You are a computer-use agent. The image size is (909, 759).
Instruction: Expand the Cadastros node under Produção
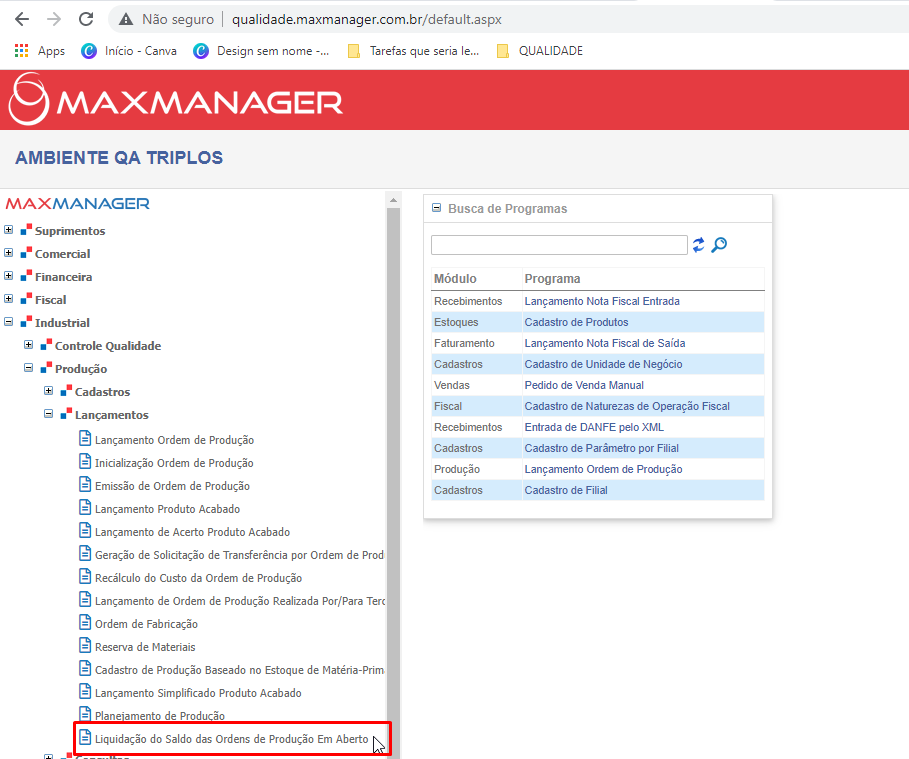[x=49, y=391]
